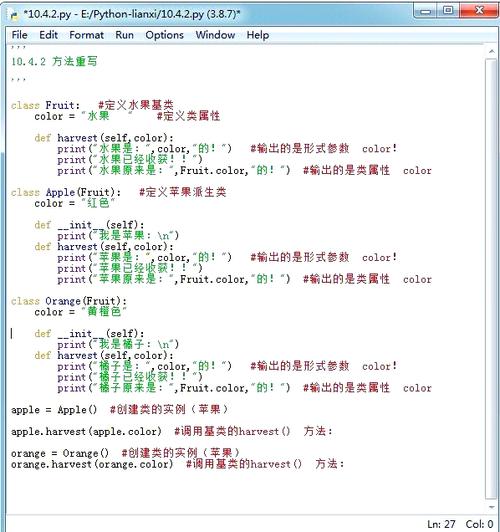
Task: Close the 10.4.2.py window
Action: (x=479, y=11)
